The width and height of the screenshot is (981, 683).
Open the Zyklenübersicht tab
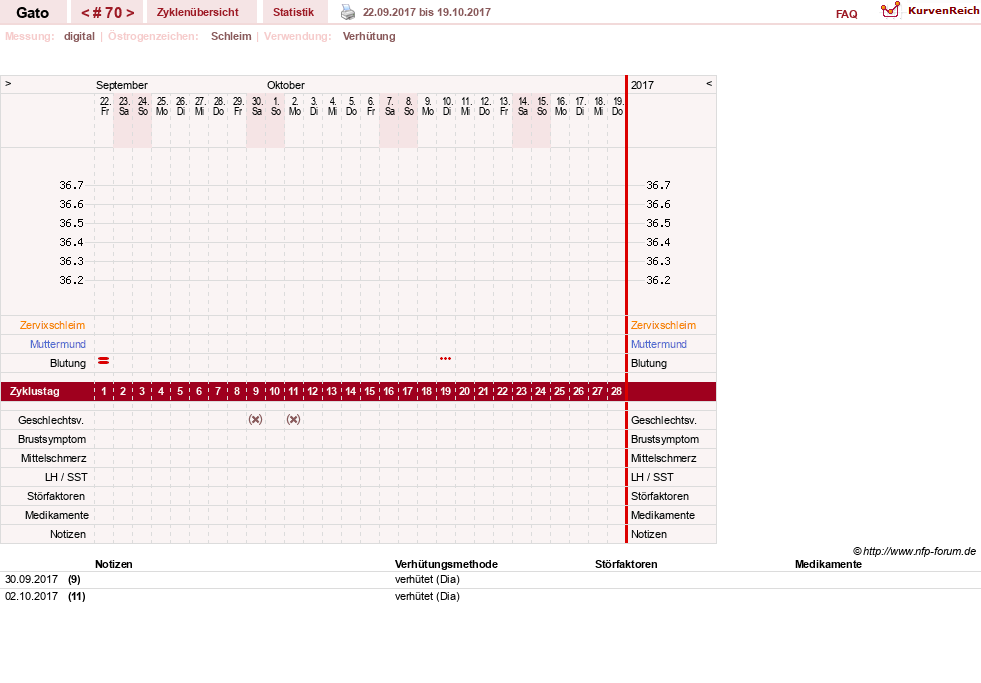tap(198, 12)
